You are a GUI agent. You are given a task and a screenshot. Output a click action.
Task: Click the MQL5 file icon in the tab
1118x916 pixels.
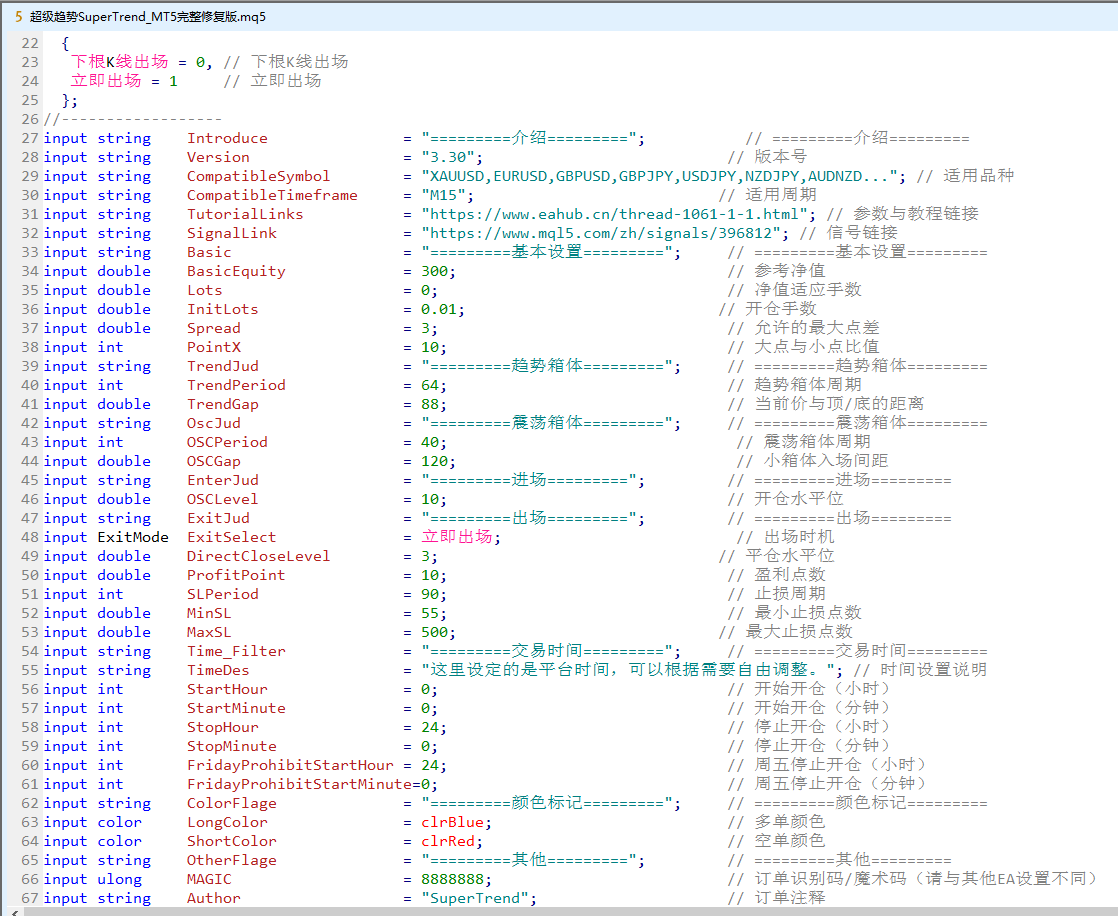19,16
